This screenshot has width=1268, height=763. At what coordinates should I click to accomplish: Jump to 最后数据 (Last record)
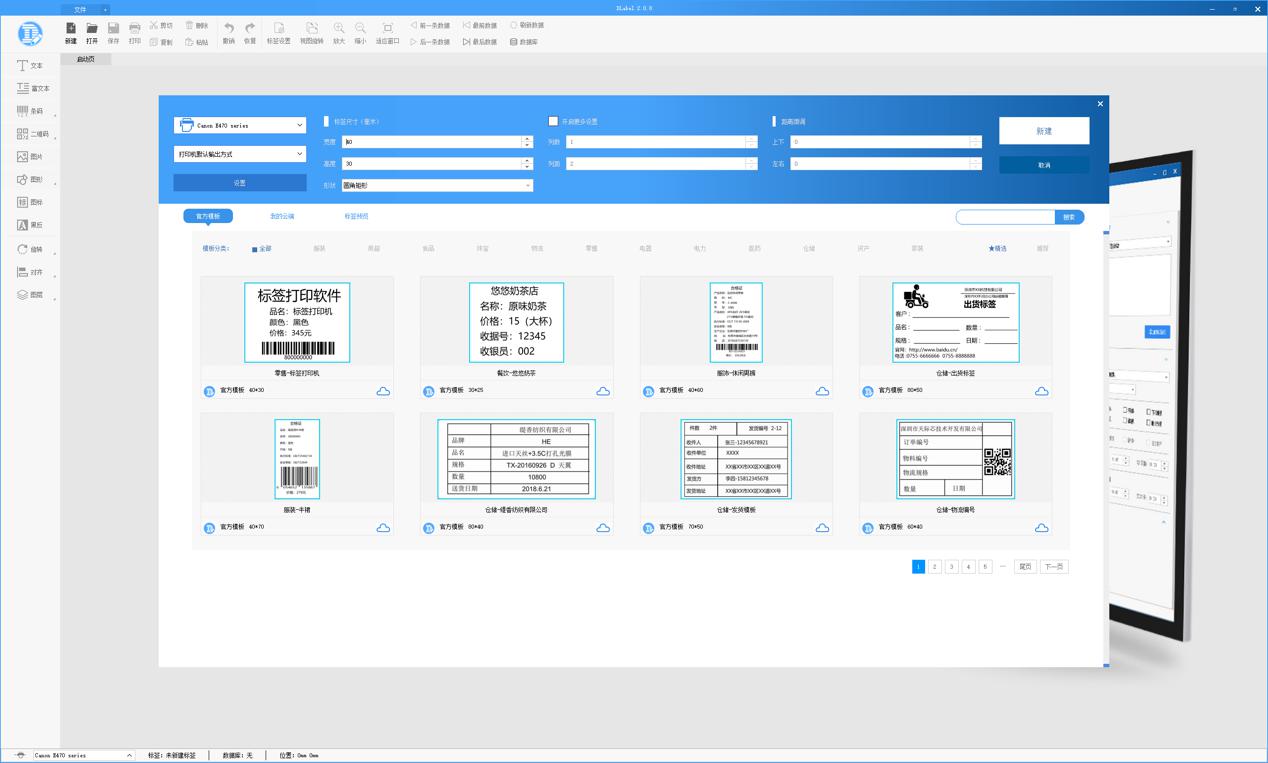coord(480,42)
